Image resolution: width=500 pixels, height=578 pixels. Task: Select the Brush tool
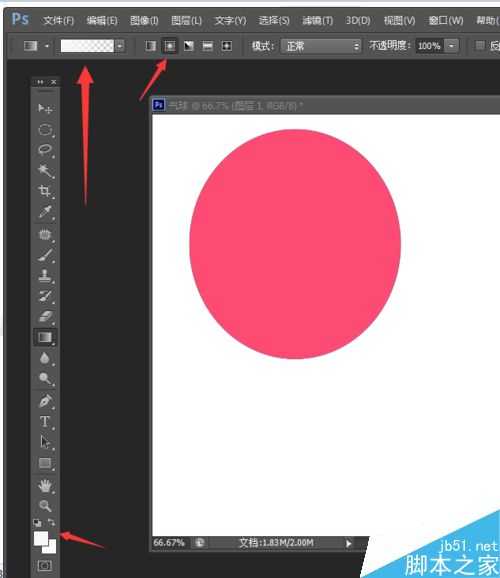[45, 255]
